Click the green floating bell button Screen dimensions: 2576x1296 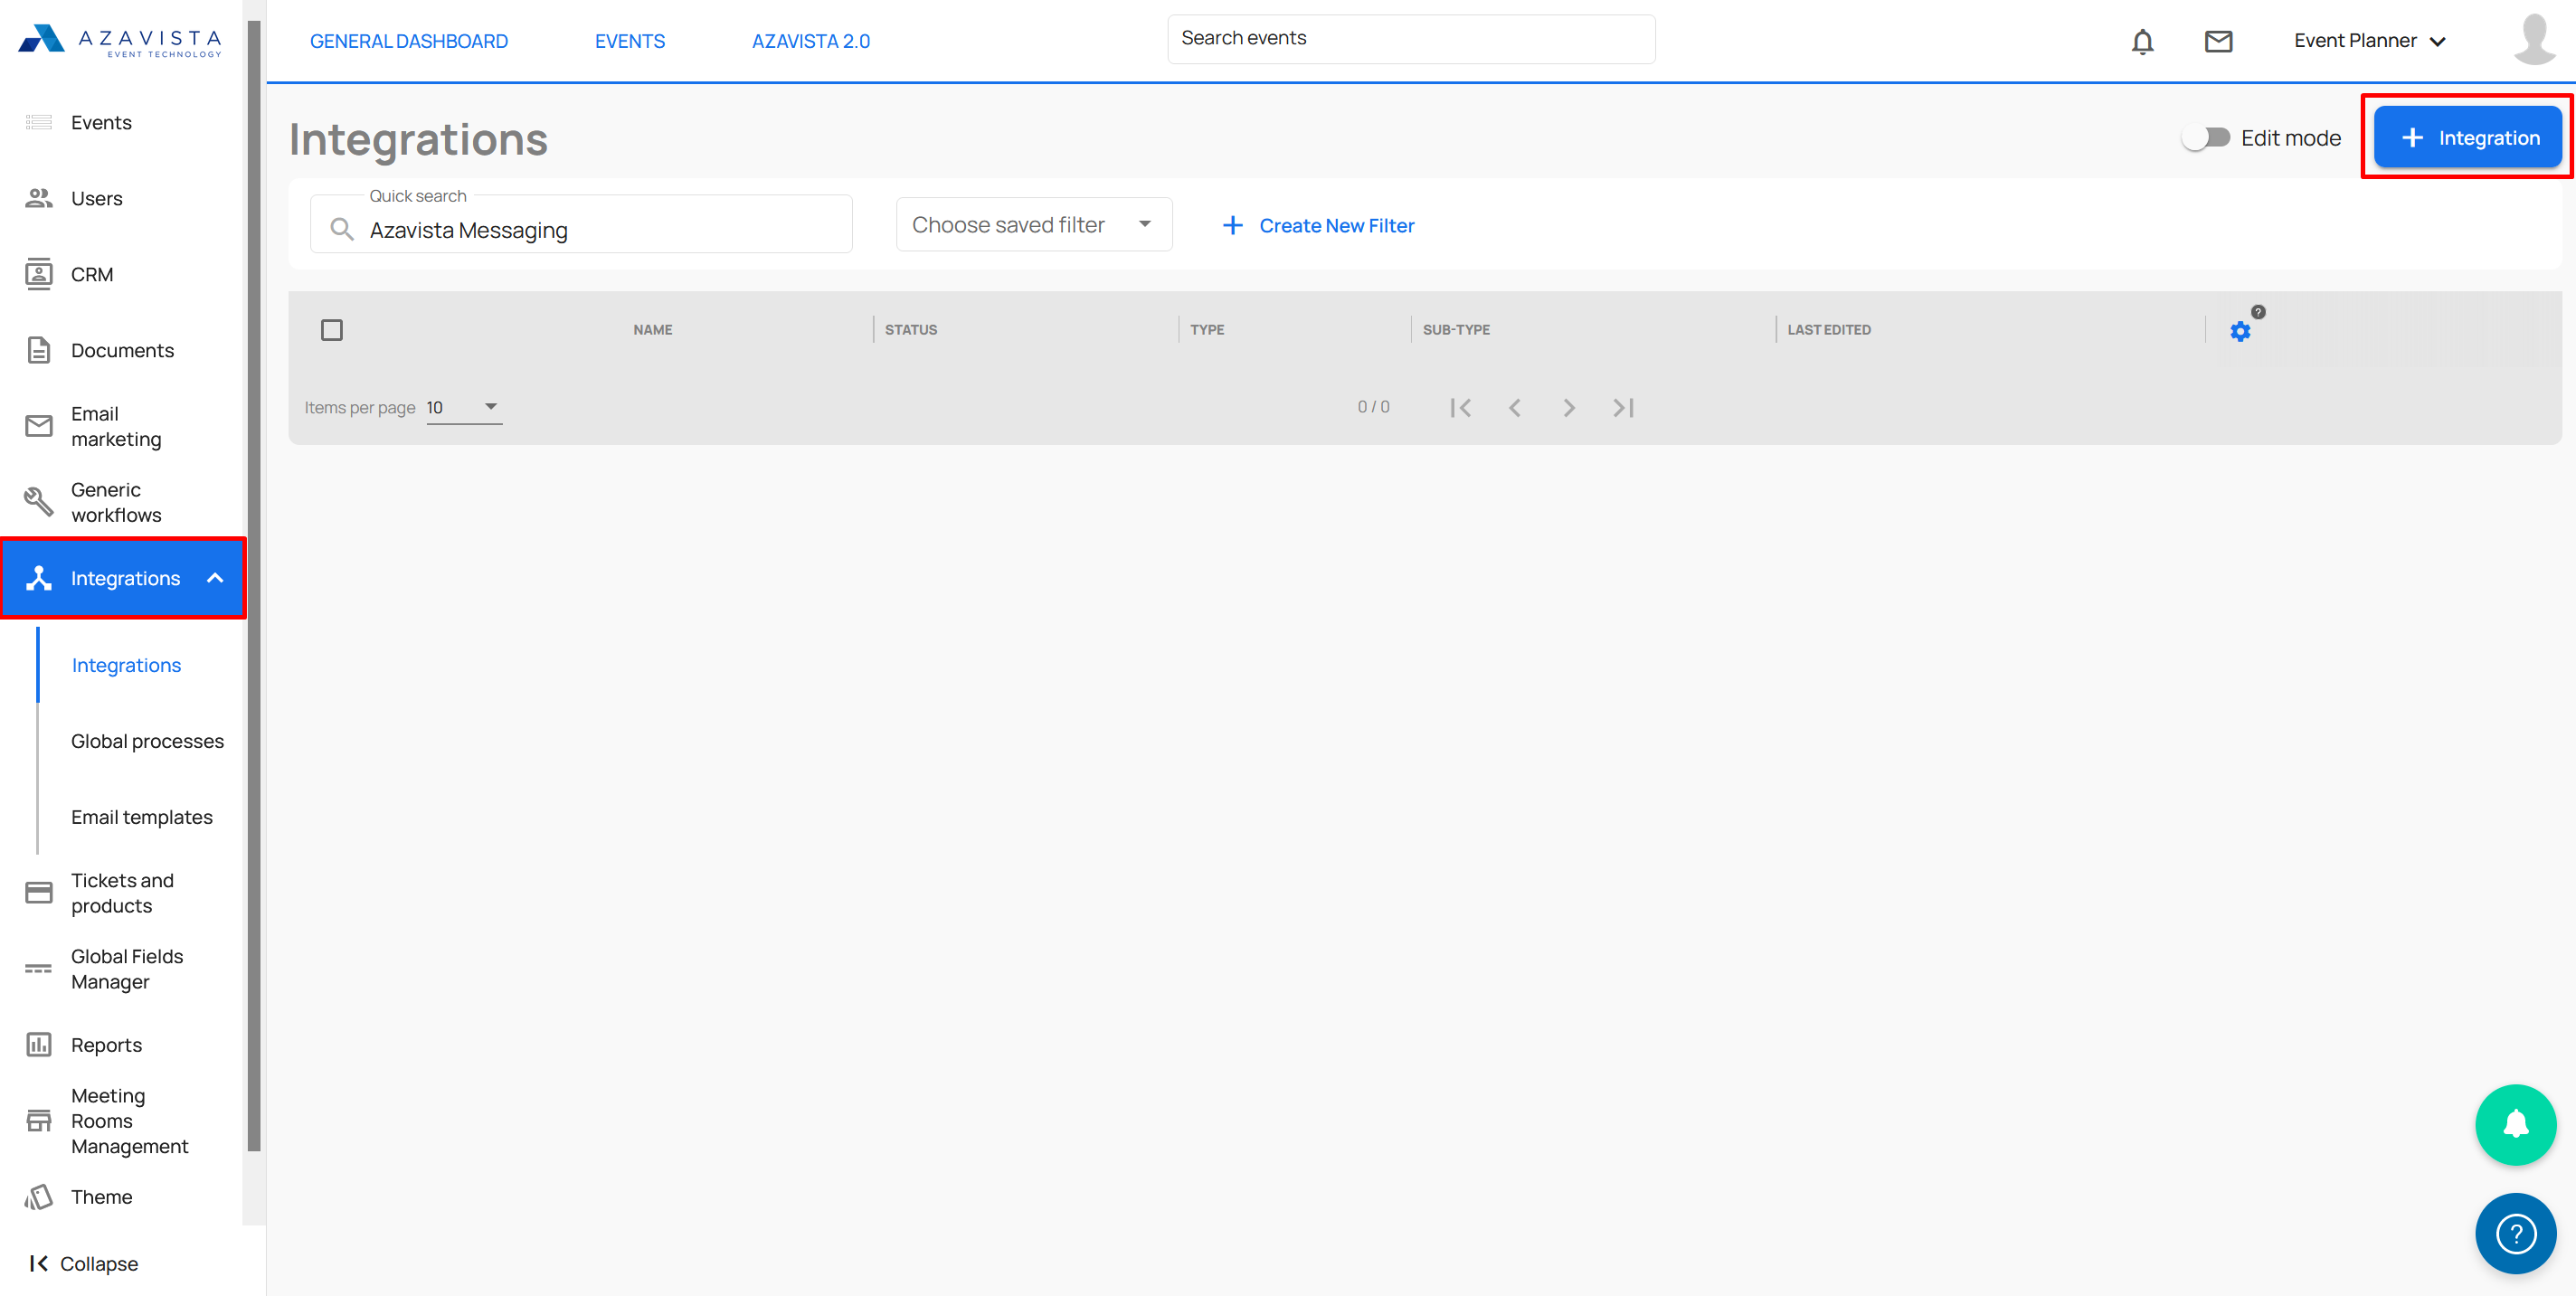click(x=2515, y=1125)
